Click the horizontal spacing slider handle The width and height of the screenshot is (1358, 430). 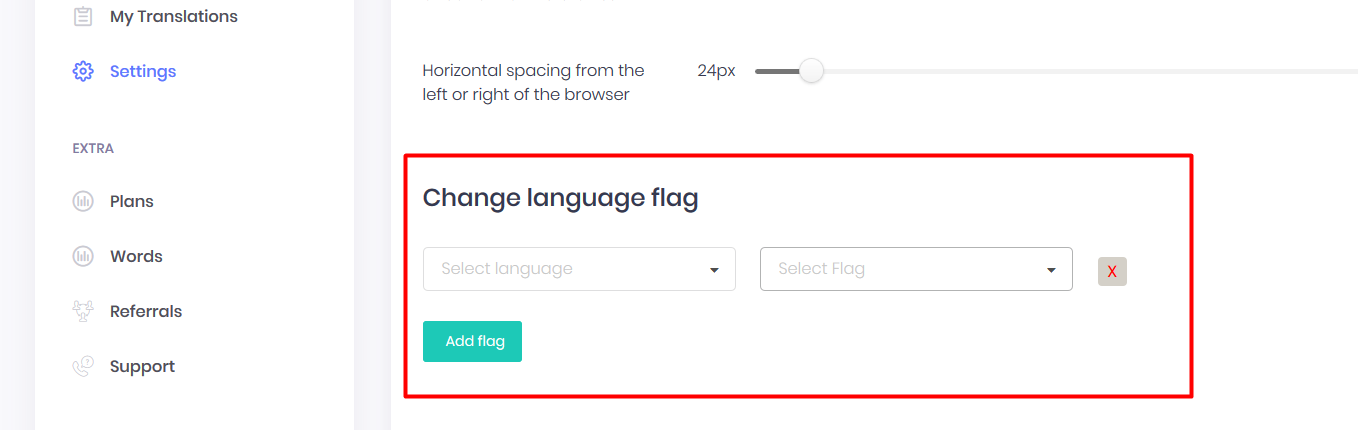pos(811,71)
